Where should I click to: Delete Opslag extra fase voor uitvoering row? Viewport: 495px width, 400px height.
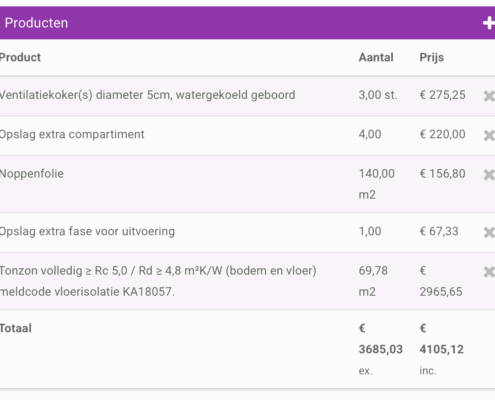click(489, 232)
